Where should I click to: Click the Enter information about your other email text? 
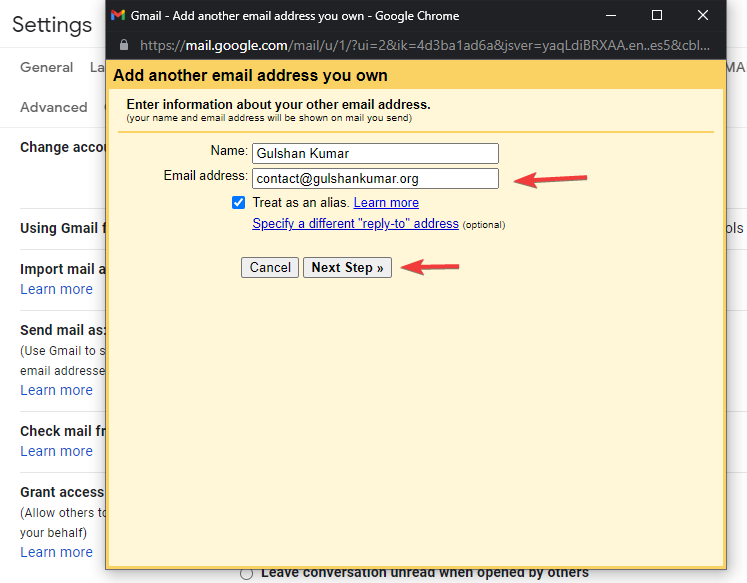tap(278, 104)
